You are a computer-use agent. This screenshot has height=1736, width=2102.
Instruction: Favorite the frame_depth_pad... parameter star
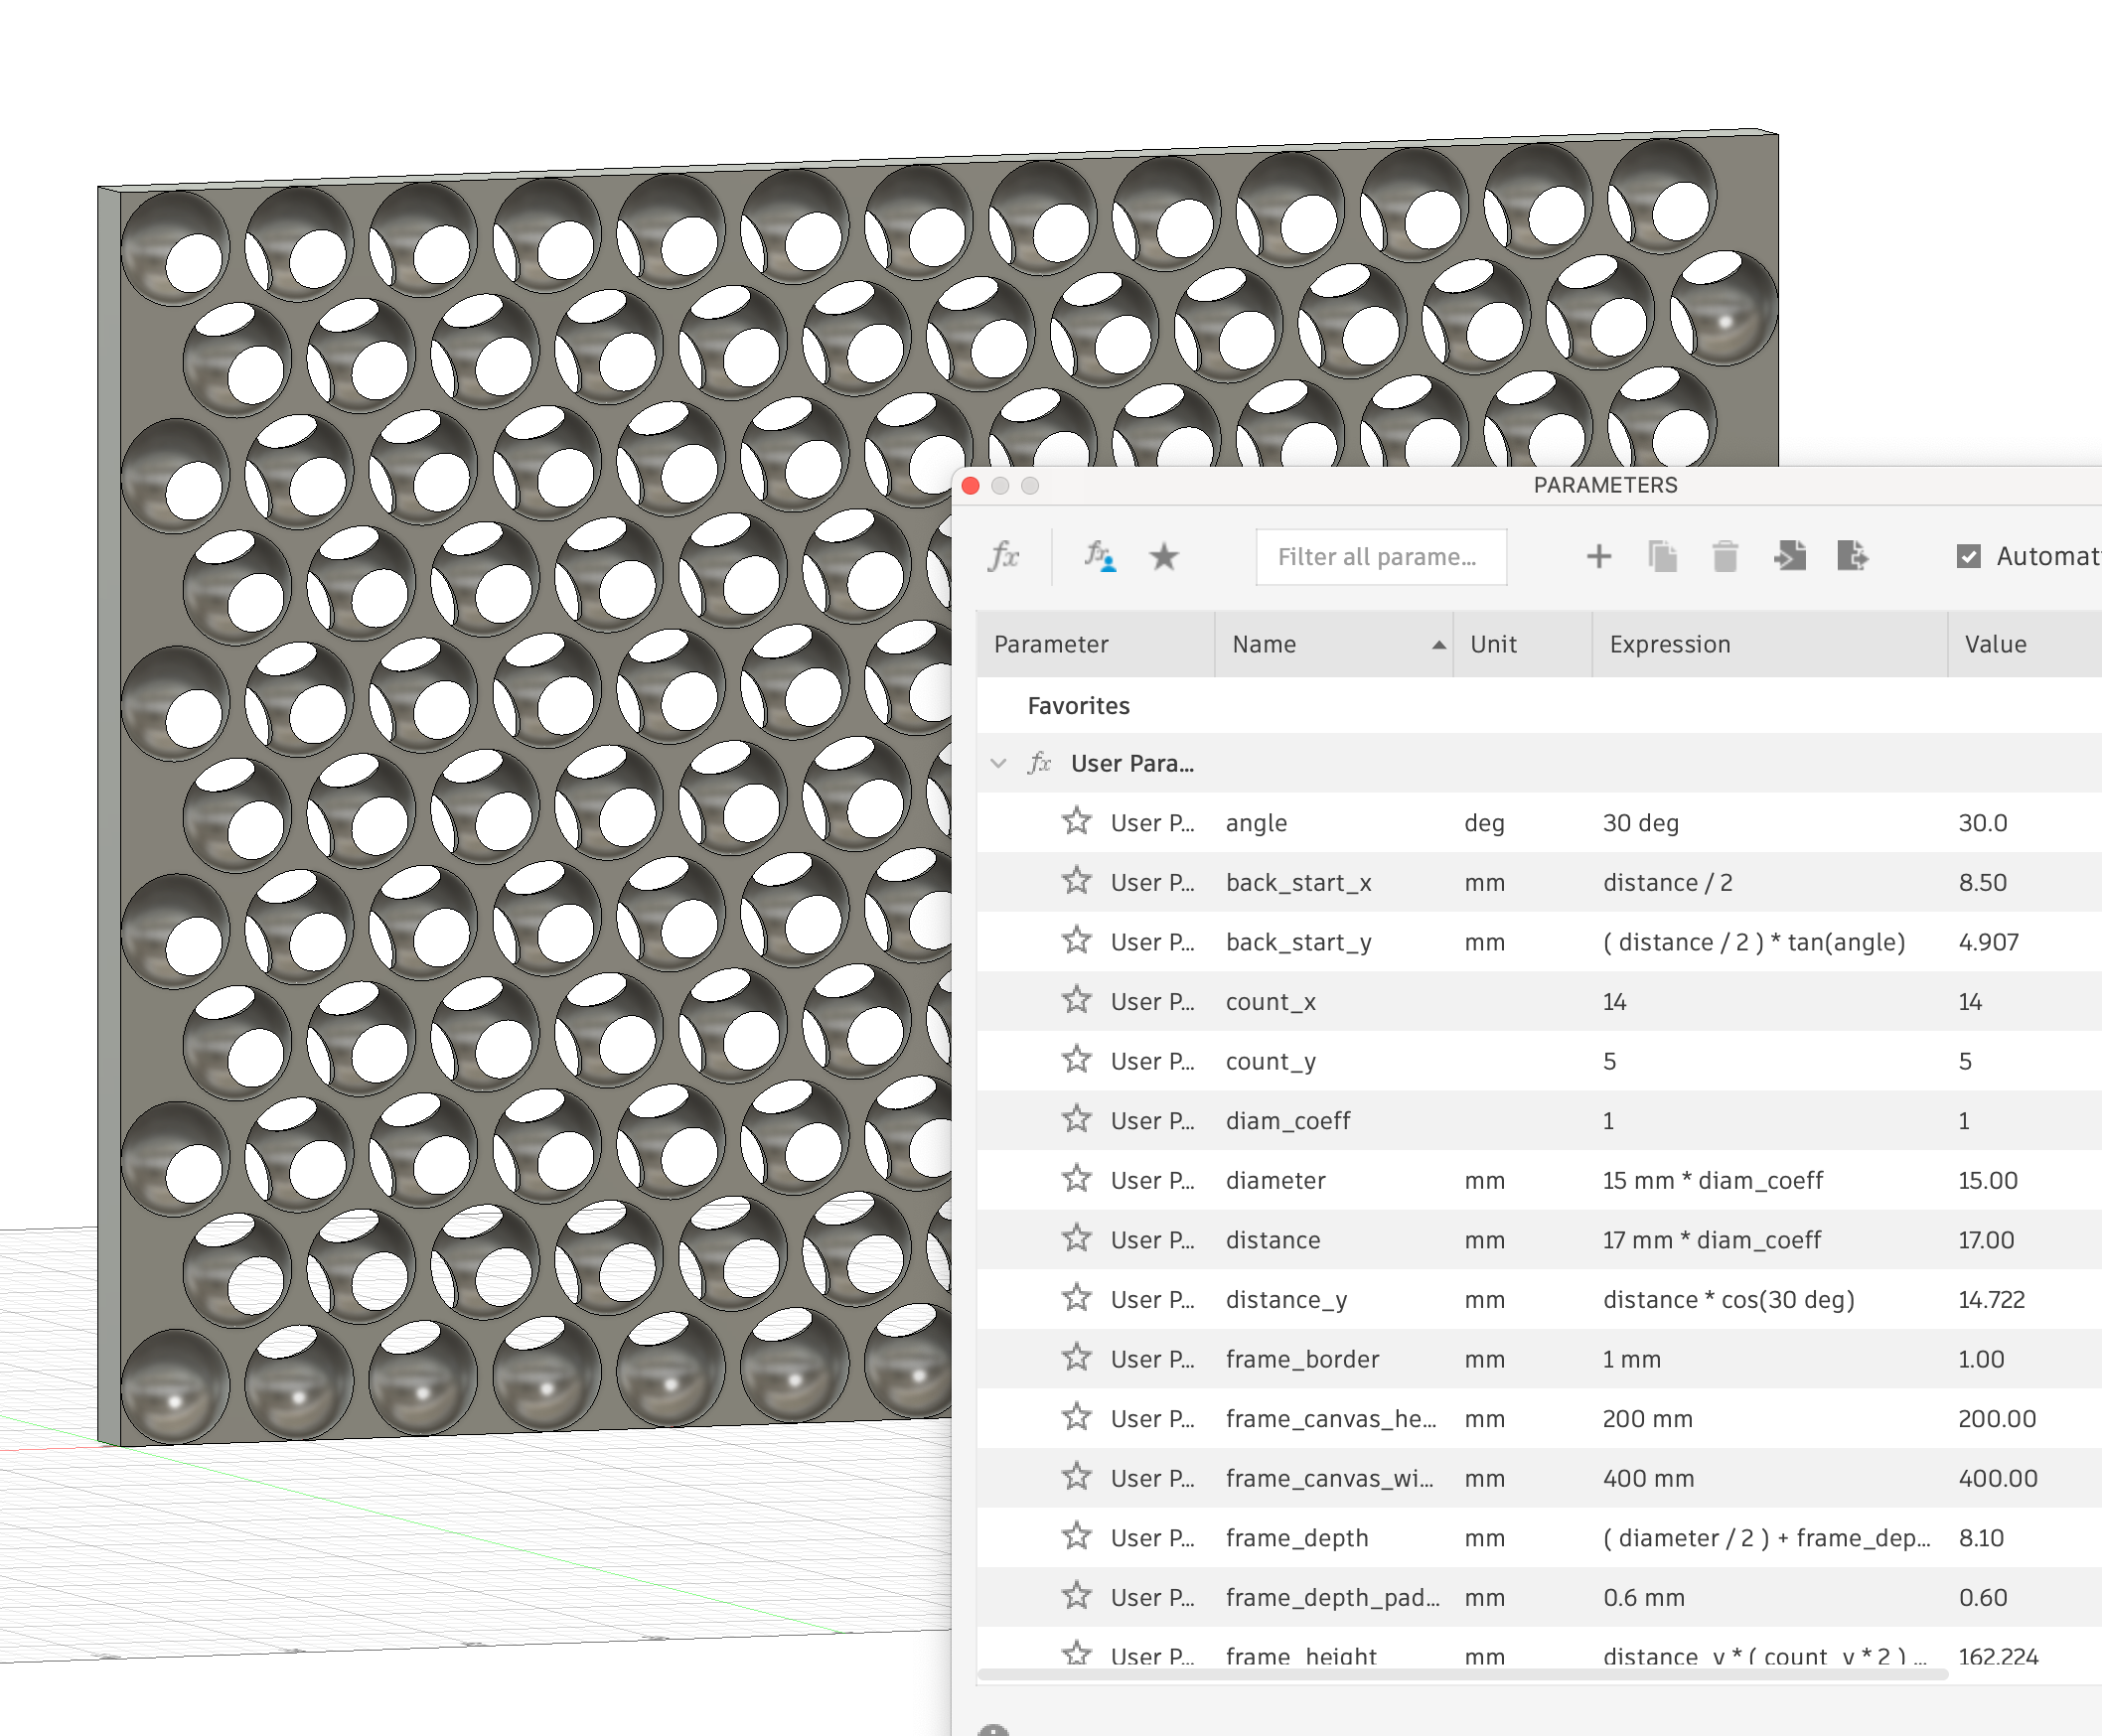click(x=1076, y=1595)
